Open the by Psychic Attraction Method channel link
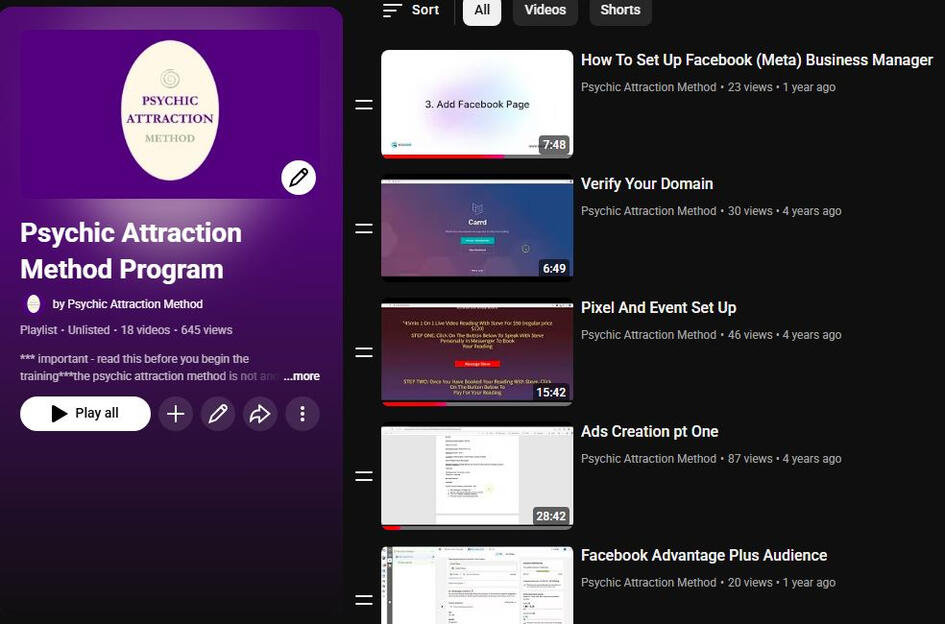Viewport: 945px width, 624px height. click(x=127, y=304)
